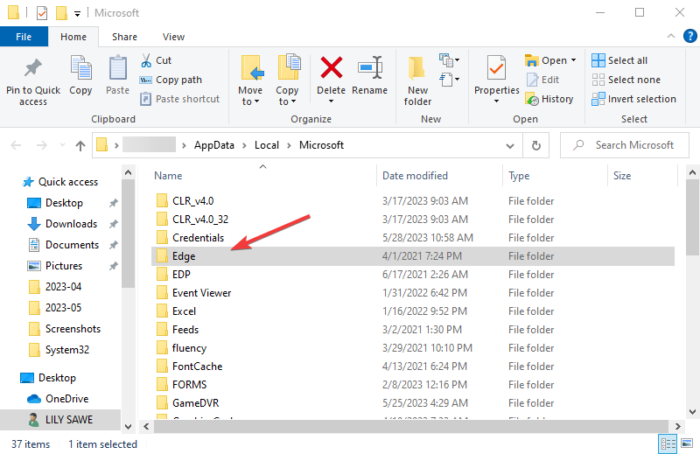Click Paste shortcut option
This screenshot has height=454, width=700.
(180, 99)
